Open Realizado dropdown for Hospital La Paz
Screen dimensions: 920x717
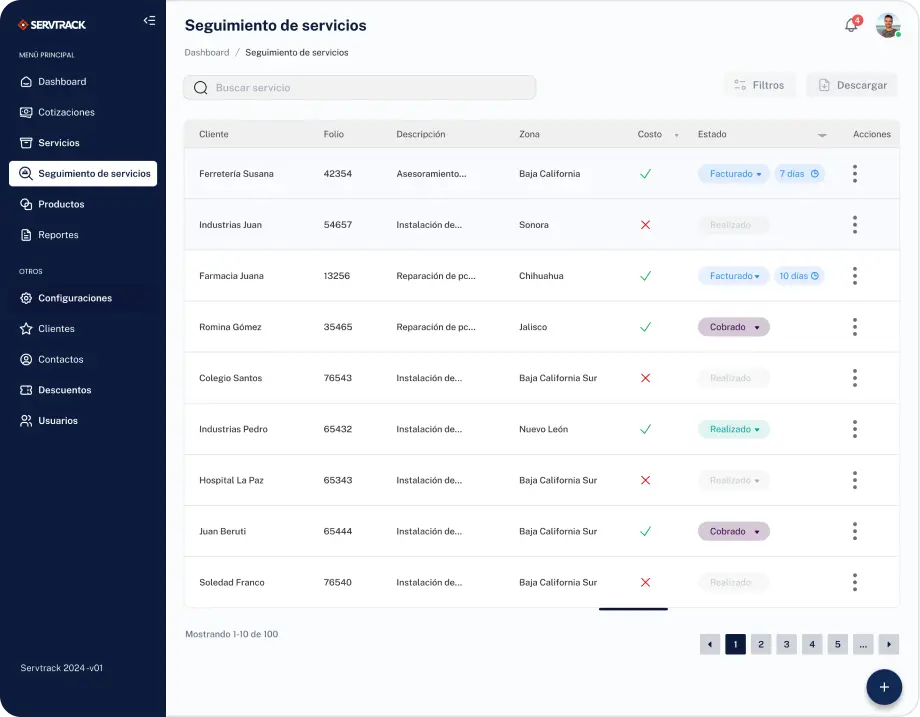coord(733,480)
